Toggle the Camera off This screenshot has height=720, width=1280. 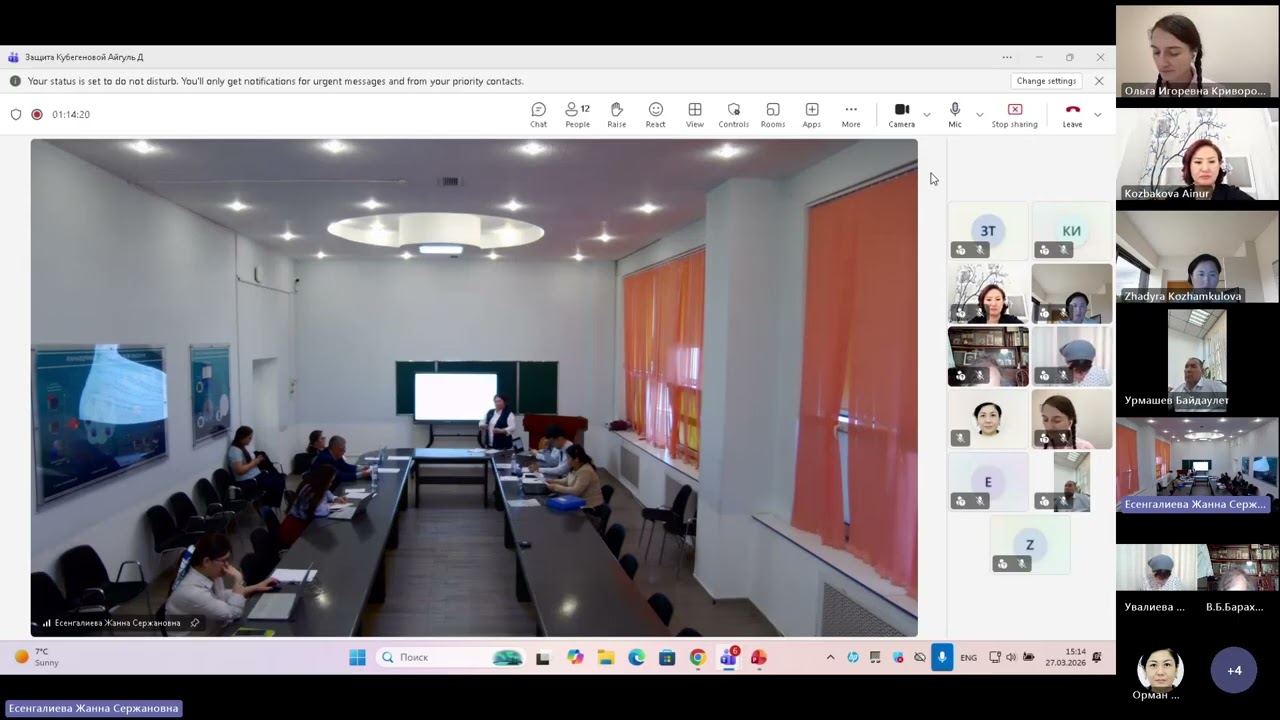pyautogui.click(x=901, y=115)
